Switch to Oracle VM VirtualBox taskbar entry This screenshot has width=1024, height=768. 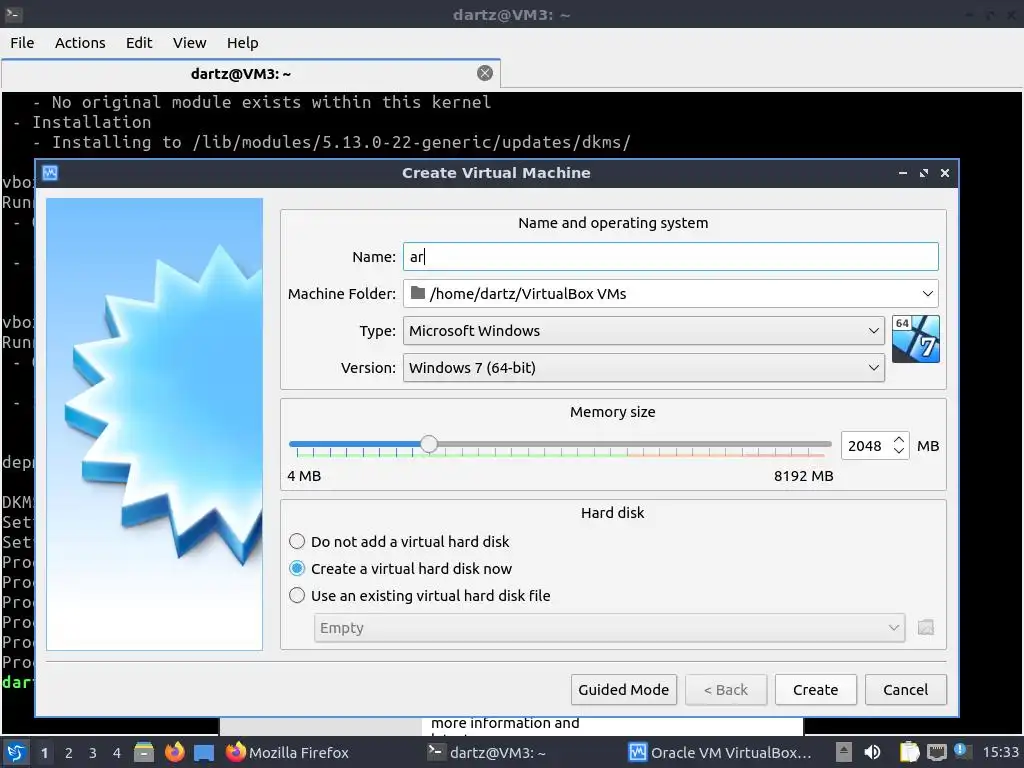tap(720, 752)
